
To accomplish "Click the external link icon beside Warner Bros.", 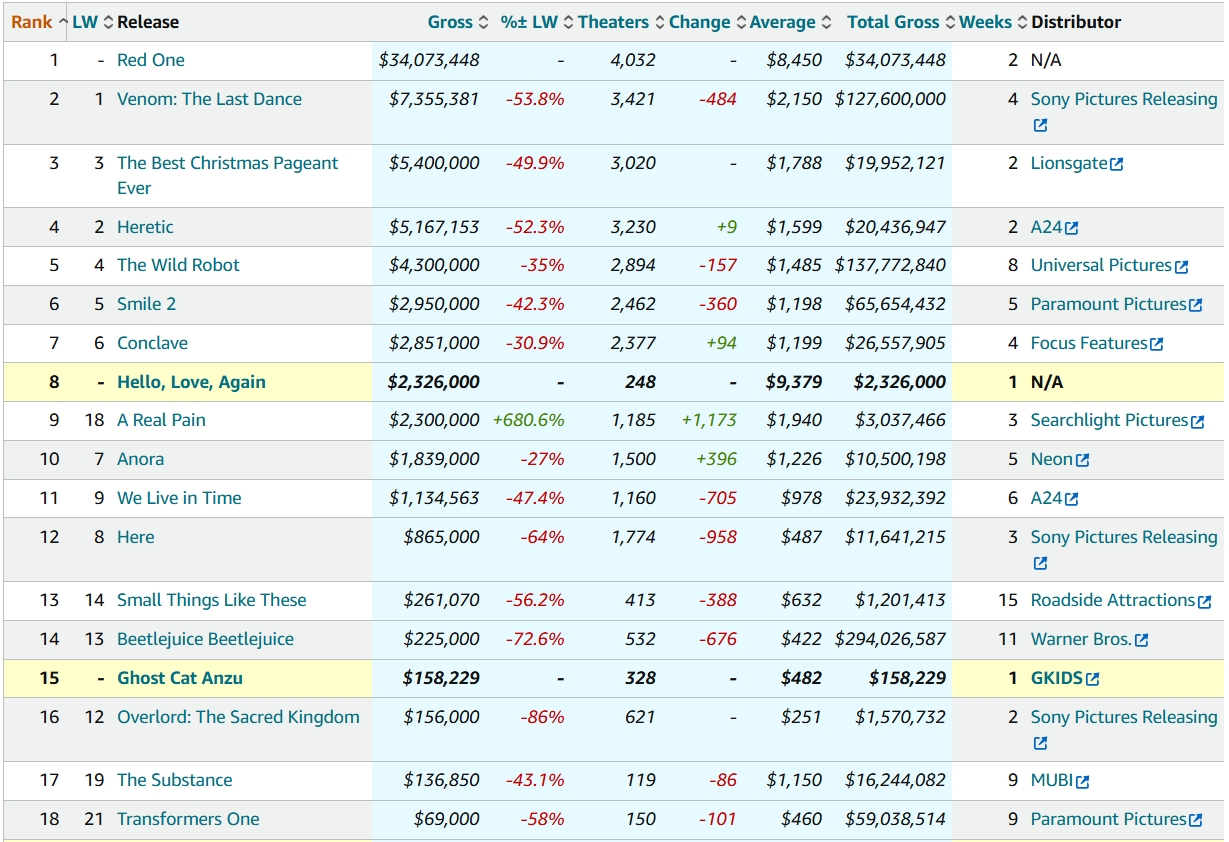I will pyautogui.click(x=1142, y=640).
